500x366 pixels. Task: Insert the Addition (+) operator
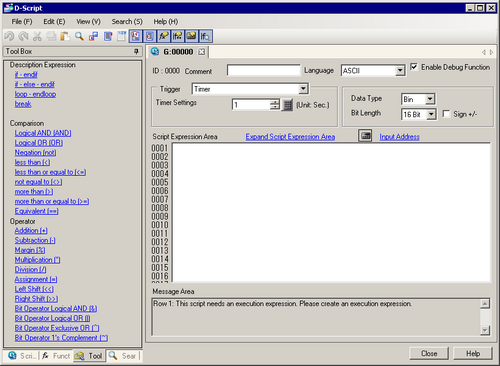click(31, 230)
